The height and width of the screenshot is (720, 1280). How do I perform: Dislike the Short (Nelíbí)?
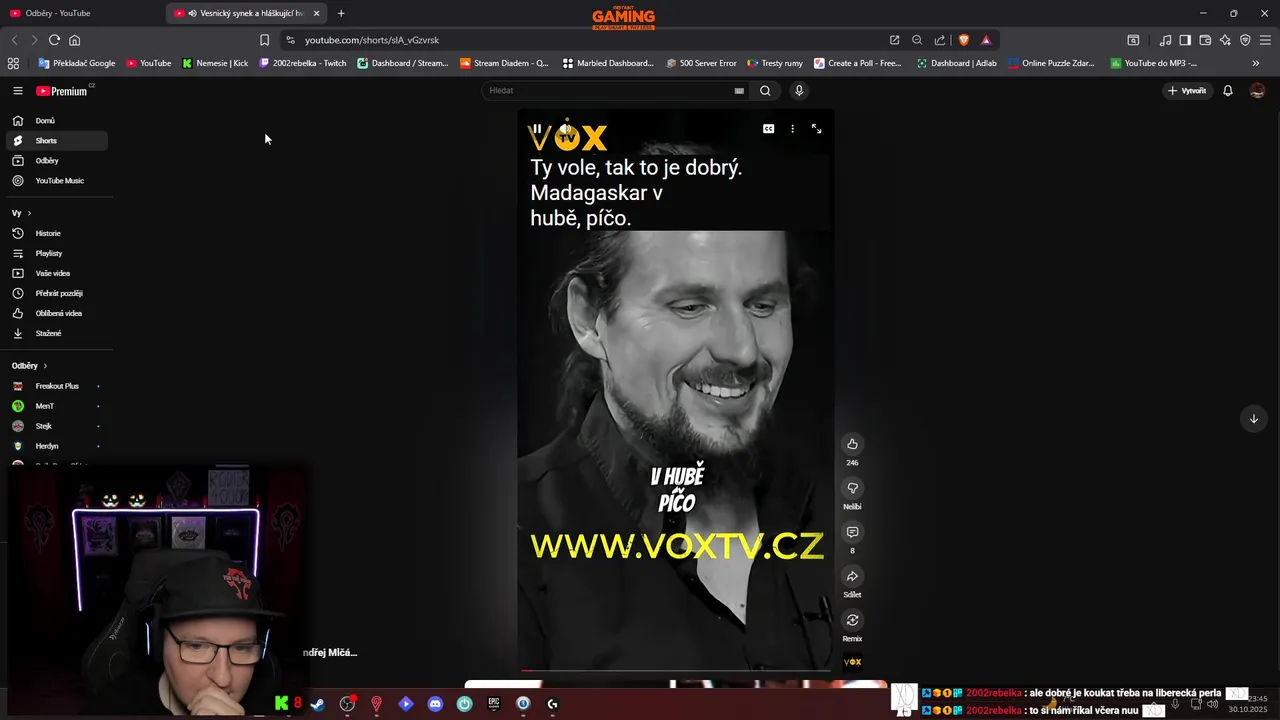pos(852,488)
